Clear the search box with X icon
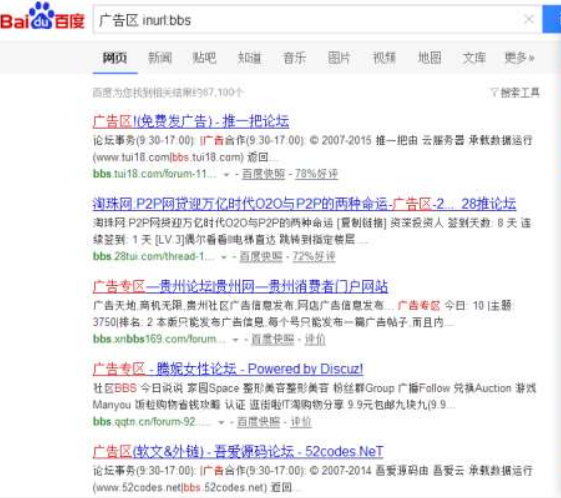 529,19
